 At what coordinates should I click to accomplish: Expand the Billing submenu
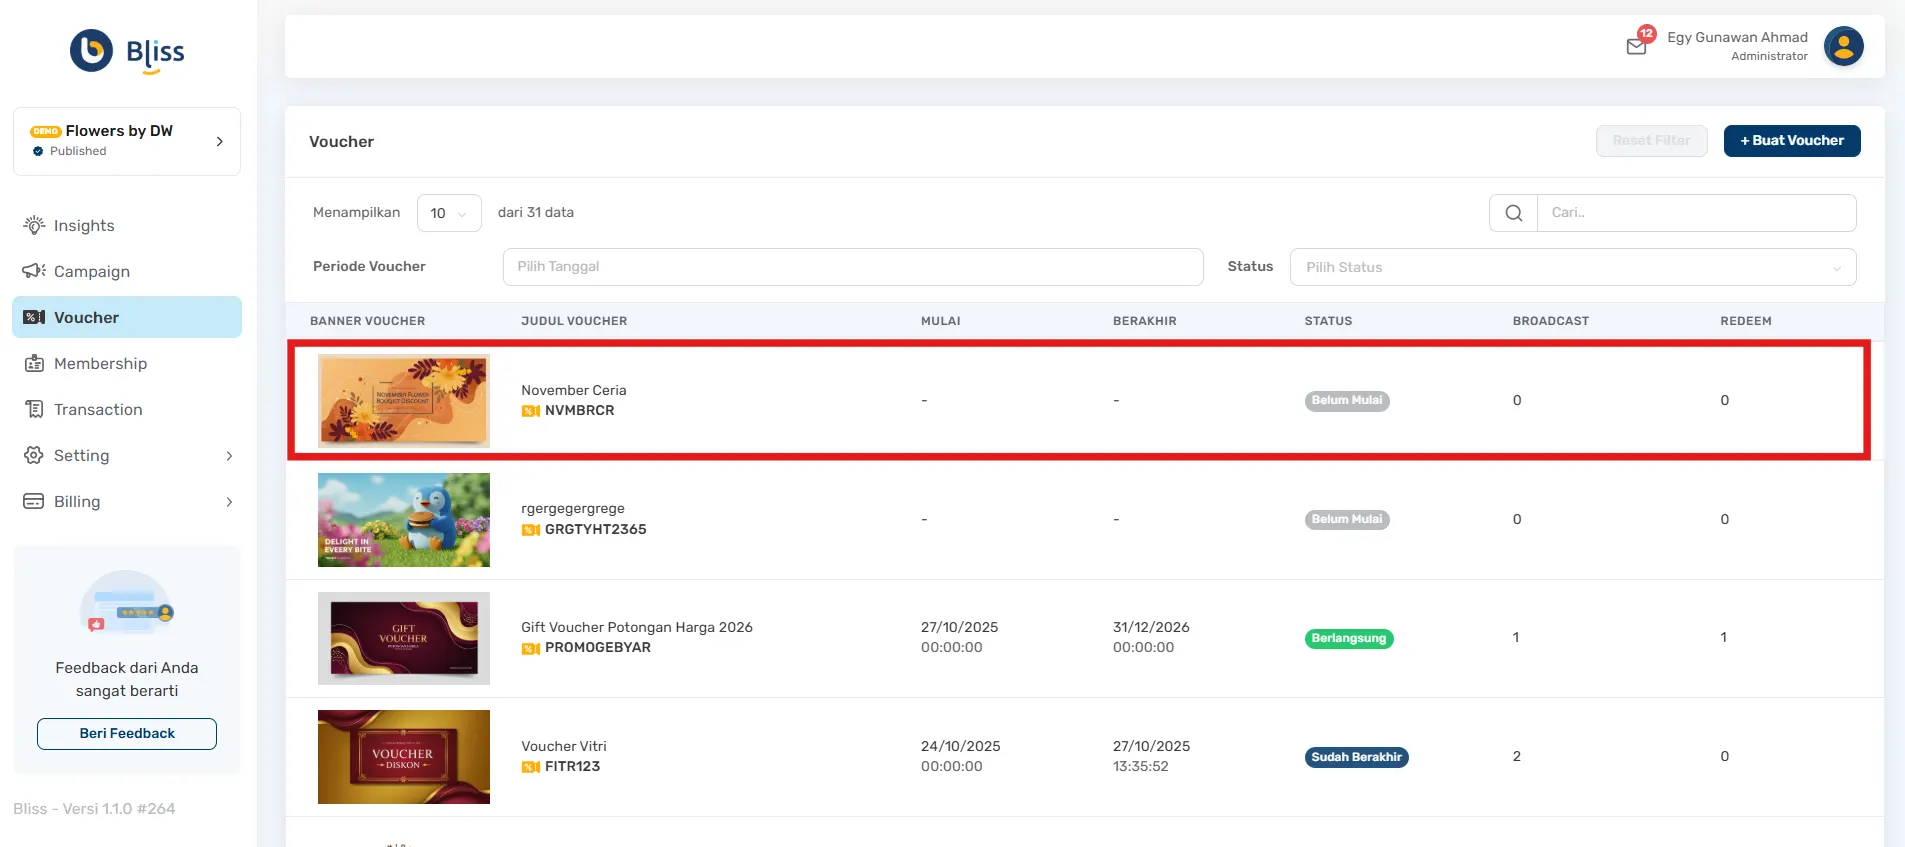pos(229,502)
